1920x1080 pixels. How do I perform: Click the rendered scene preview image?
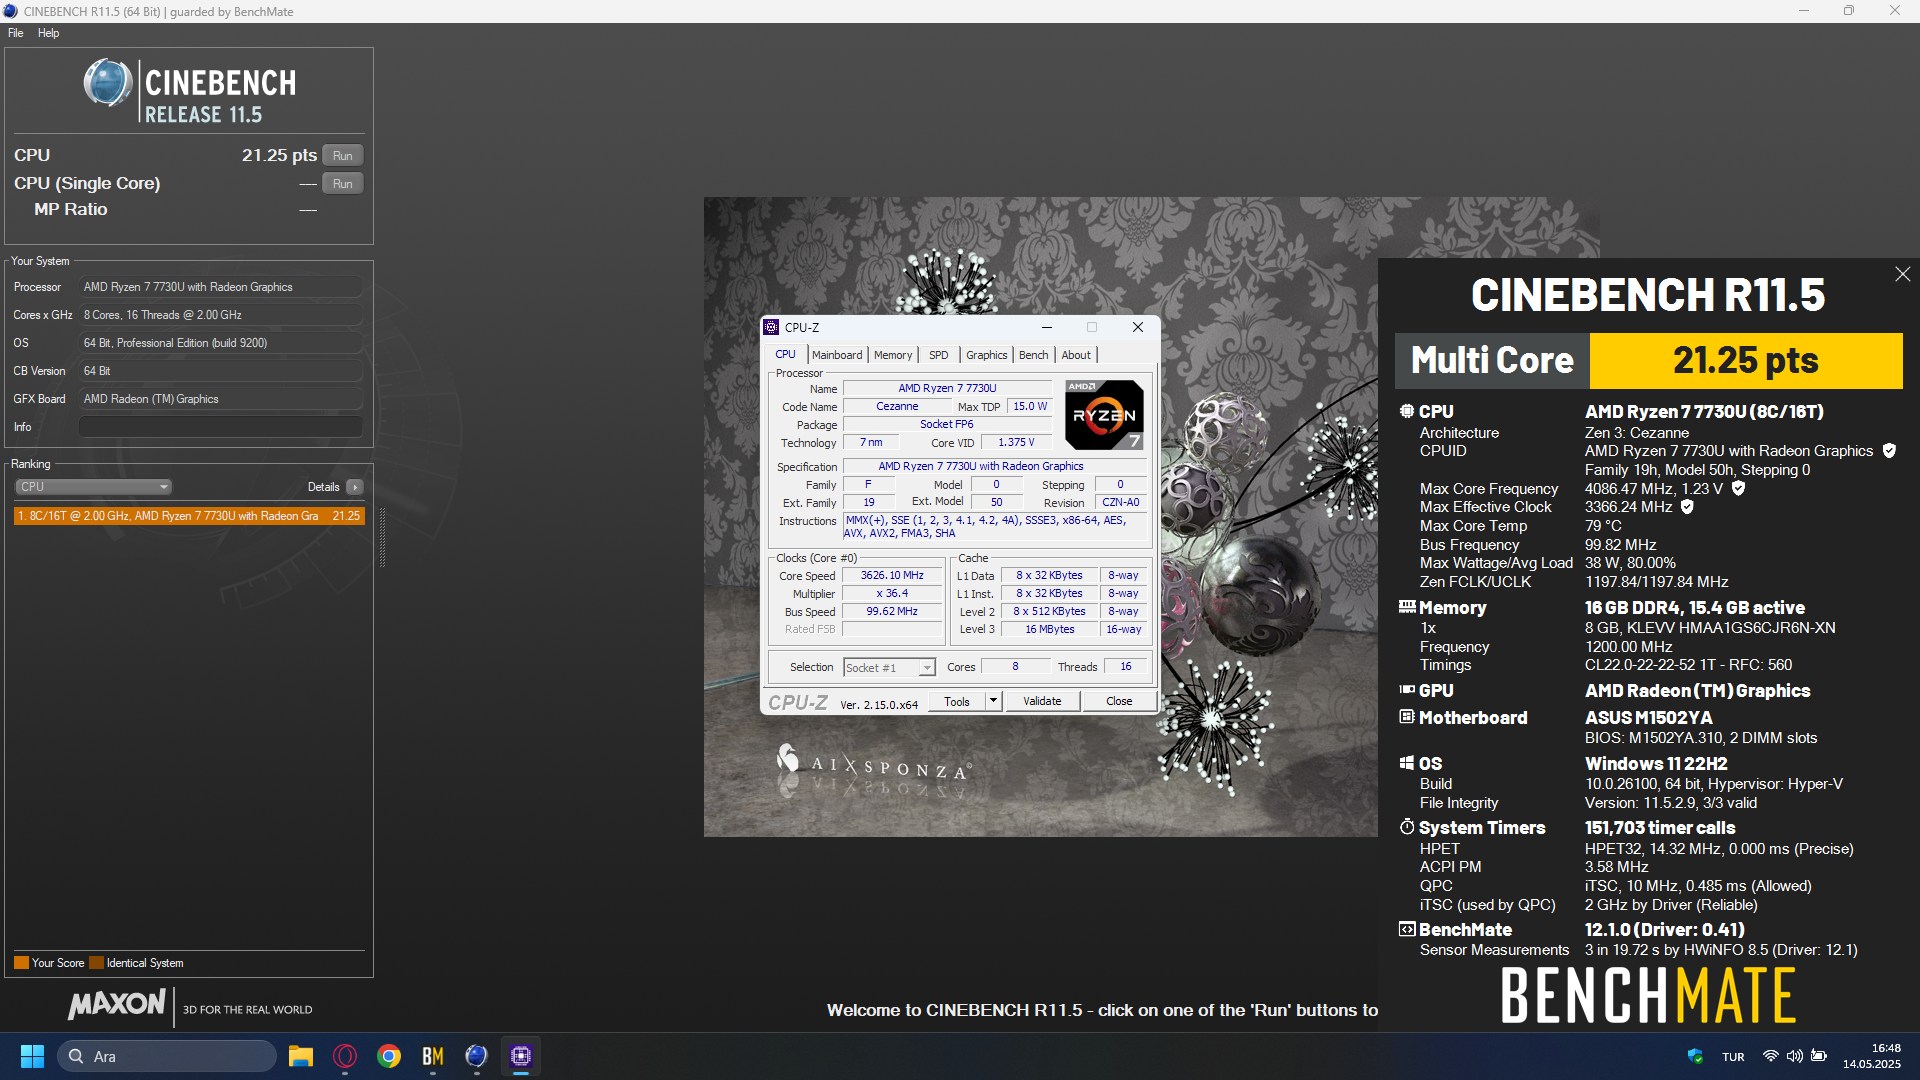[1040, 517]
